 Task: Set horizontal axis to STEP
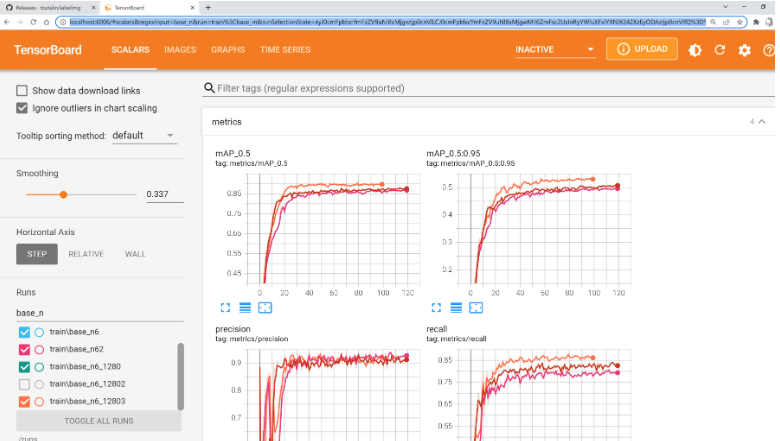37,254
